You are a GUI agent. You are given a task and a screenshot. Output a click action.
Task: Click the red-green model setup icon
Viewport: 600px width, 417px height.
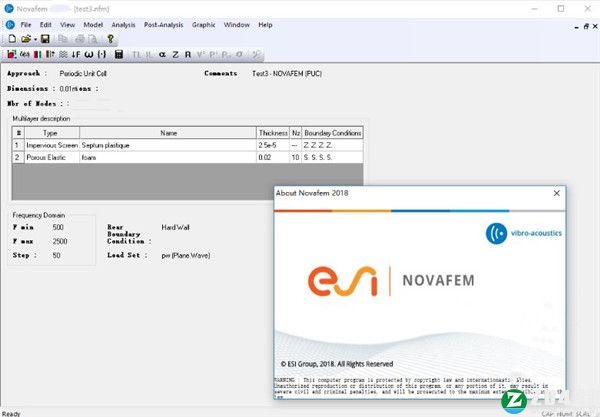(11, 54)
